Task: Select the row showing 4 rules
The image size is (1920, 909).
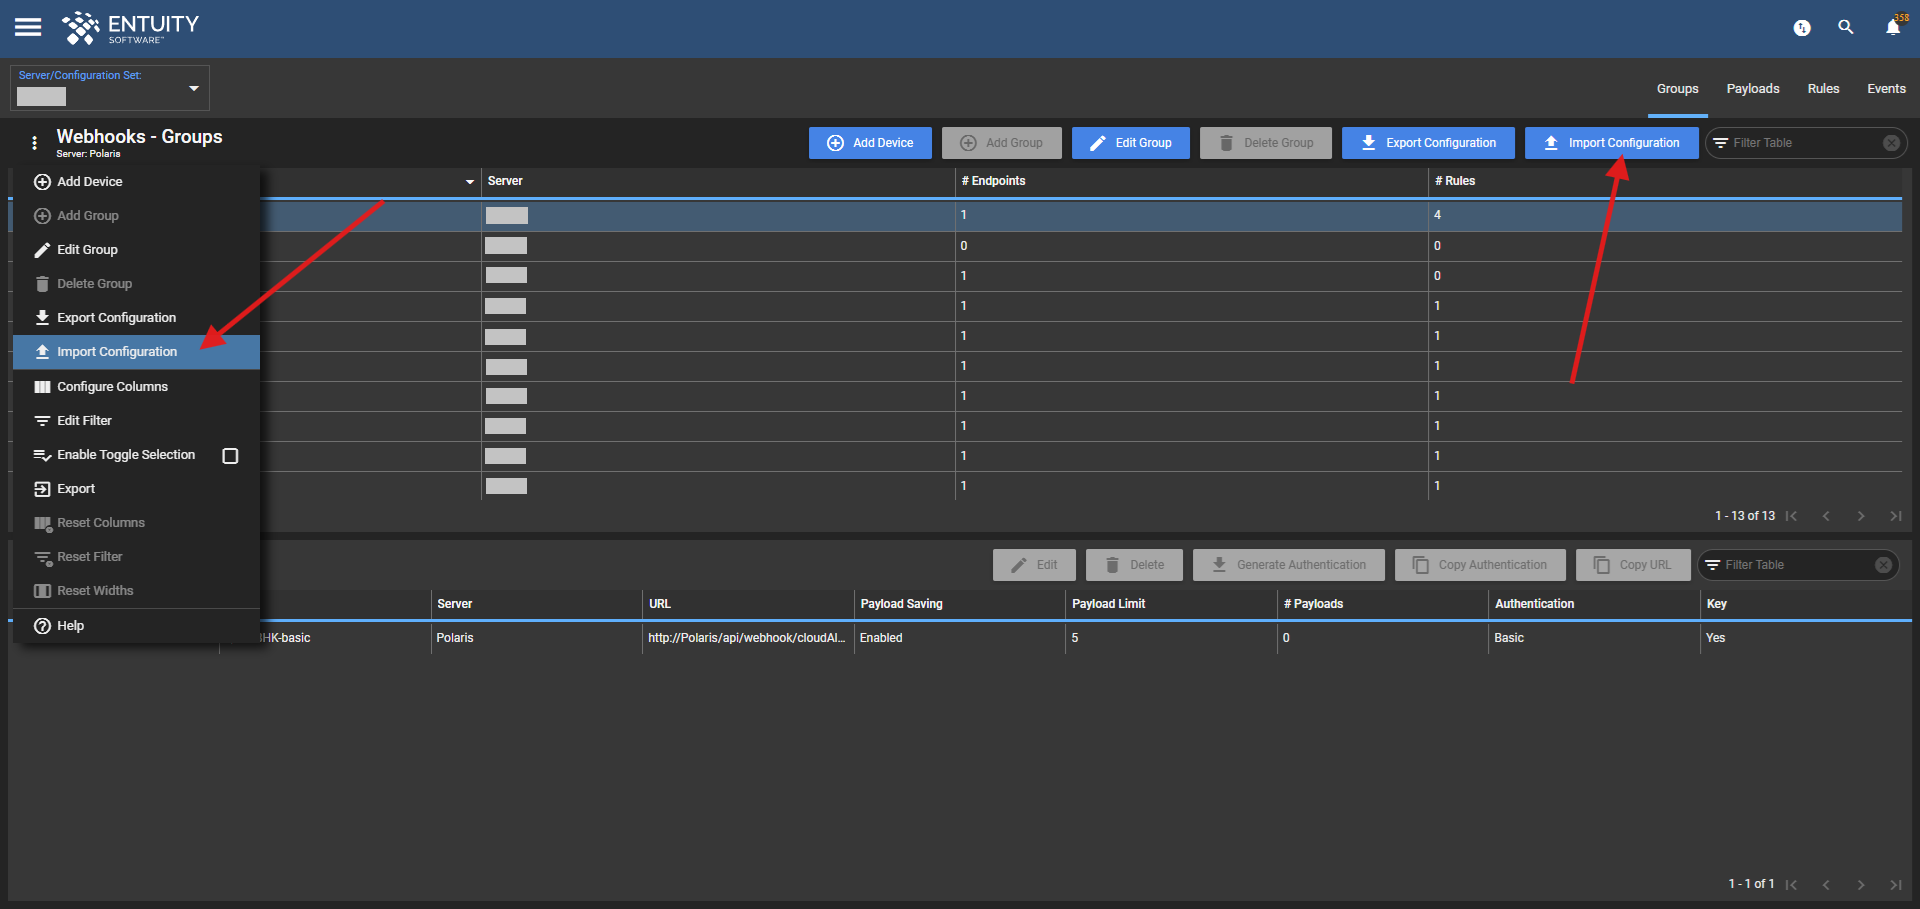Action: tap(1081, 215)
